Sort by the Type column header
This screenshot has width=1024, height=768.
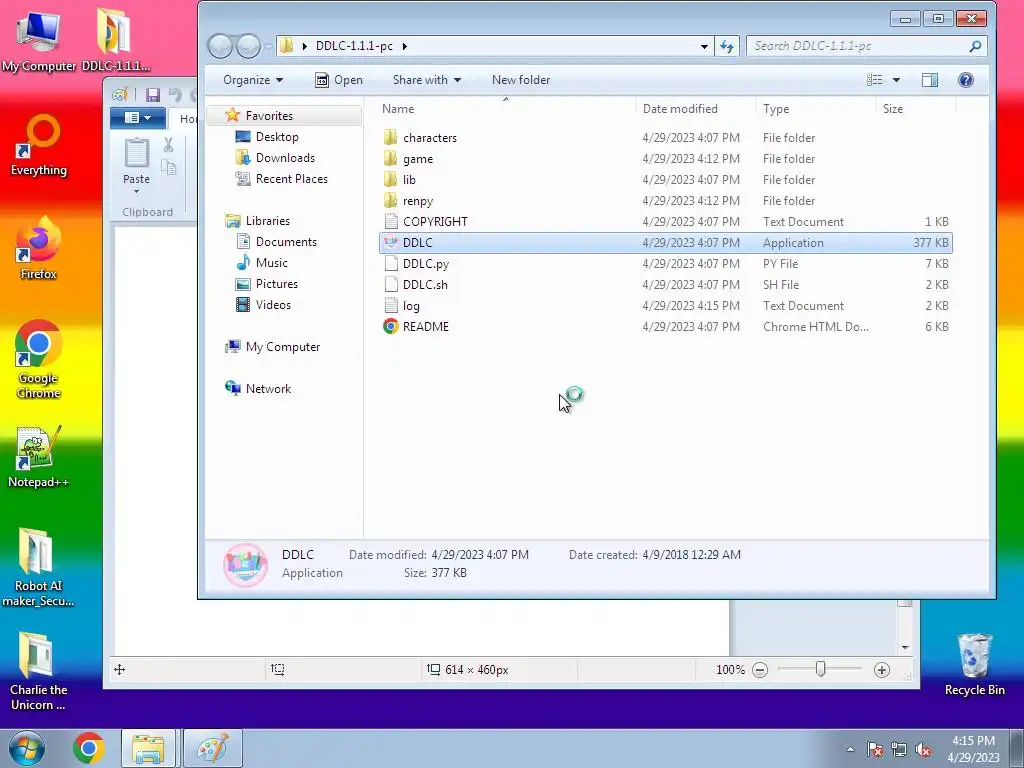point(816,109)
